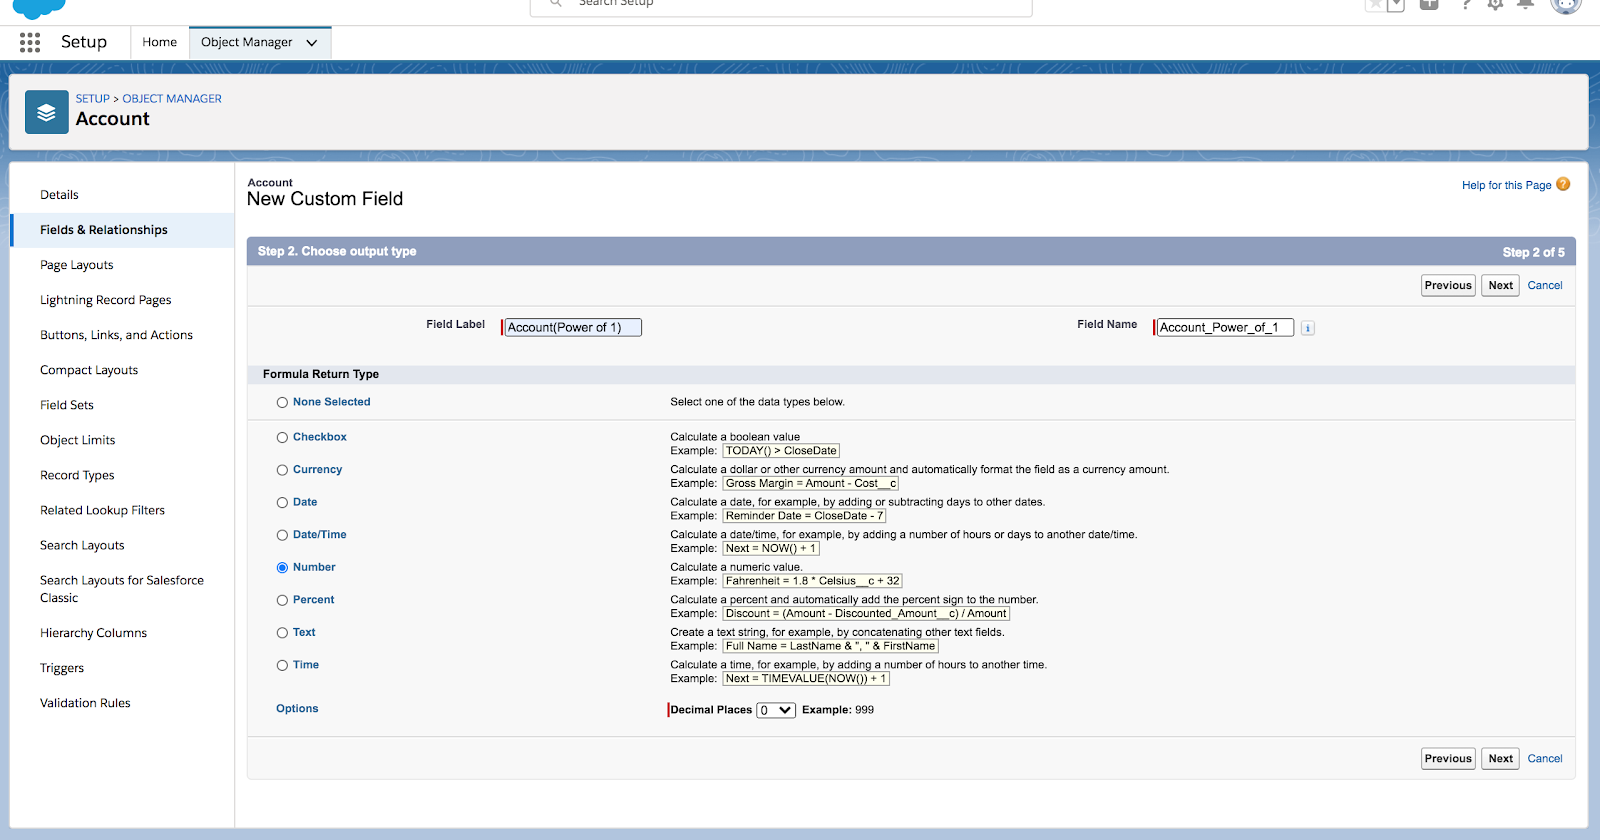Select the Time return type radio
The height and width of the screenshot is (840, 1600).
282,665
